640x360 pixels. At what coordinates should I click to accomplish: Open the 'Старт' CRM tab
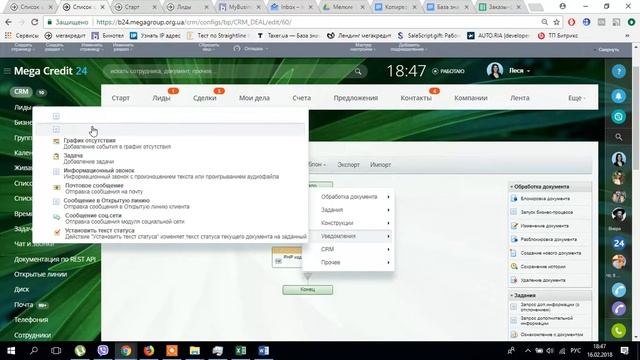(120, 98)
